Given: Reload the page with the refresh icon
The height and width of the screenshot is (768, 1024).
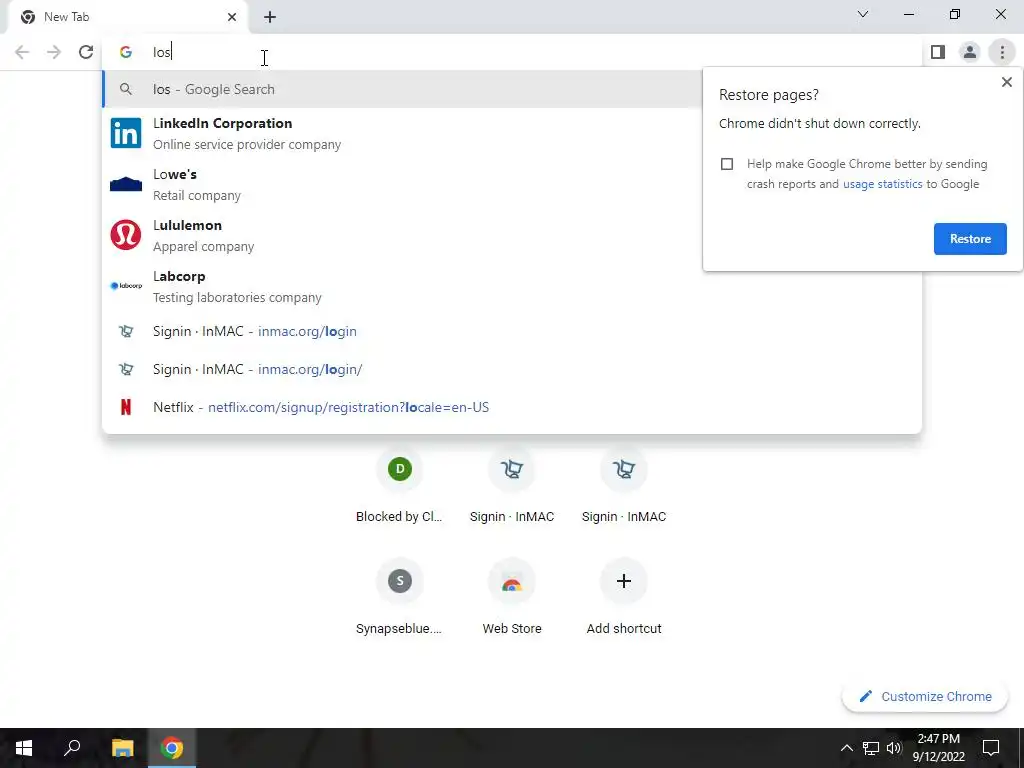Looking at the screenshot, I should (86, 52).
